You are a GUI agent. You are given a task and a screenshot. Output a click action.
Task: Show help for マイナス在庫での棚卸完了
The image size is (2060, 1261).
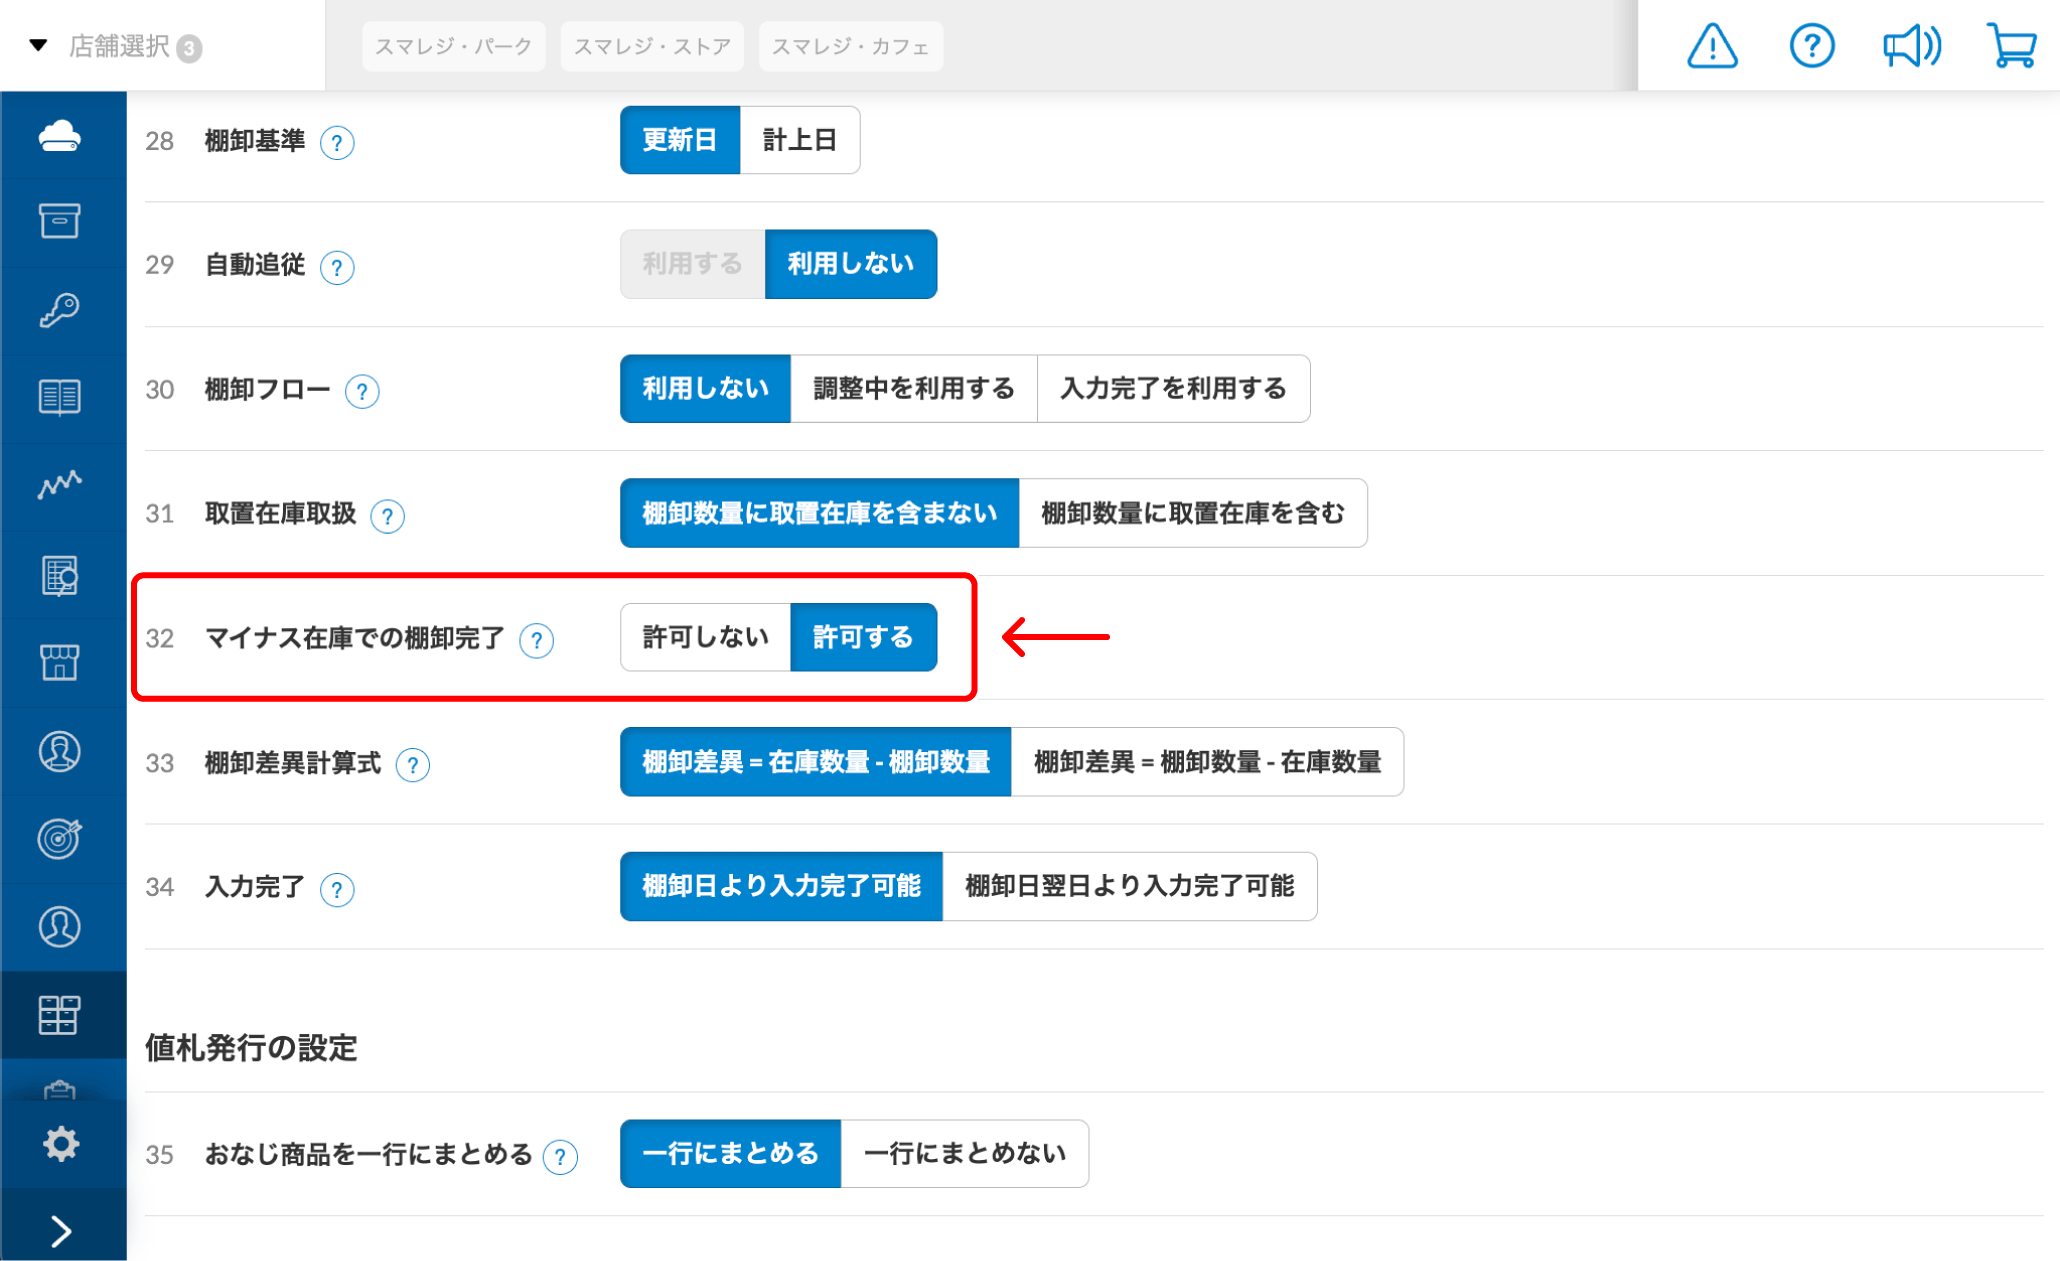pyautogui.click(x=537, y=640)
